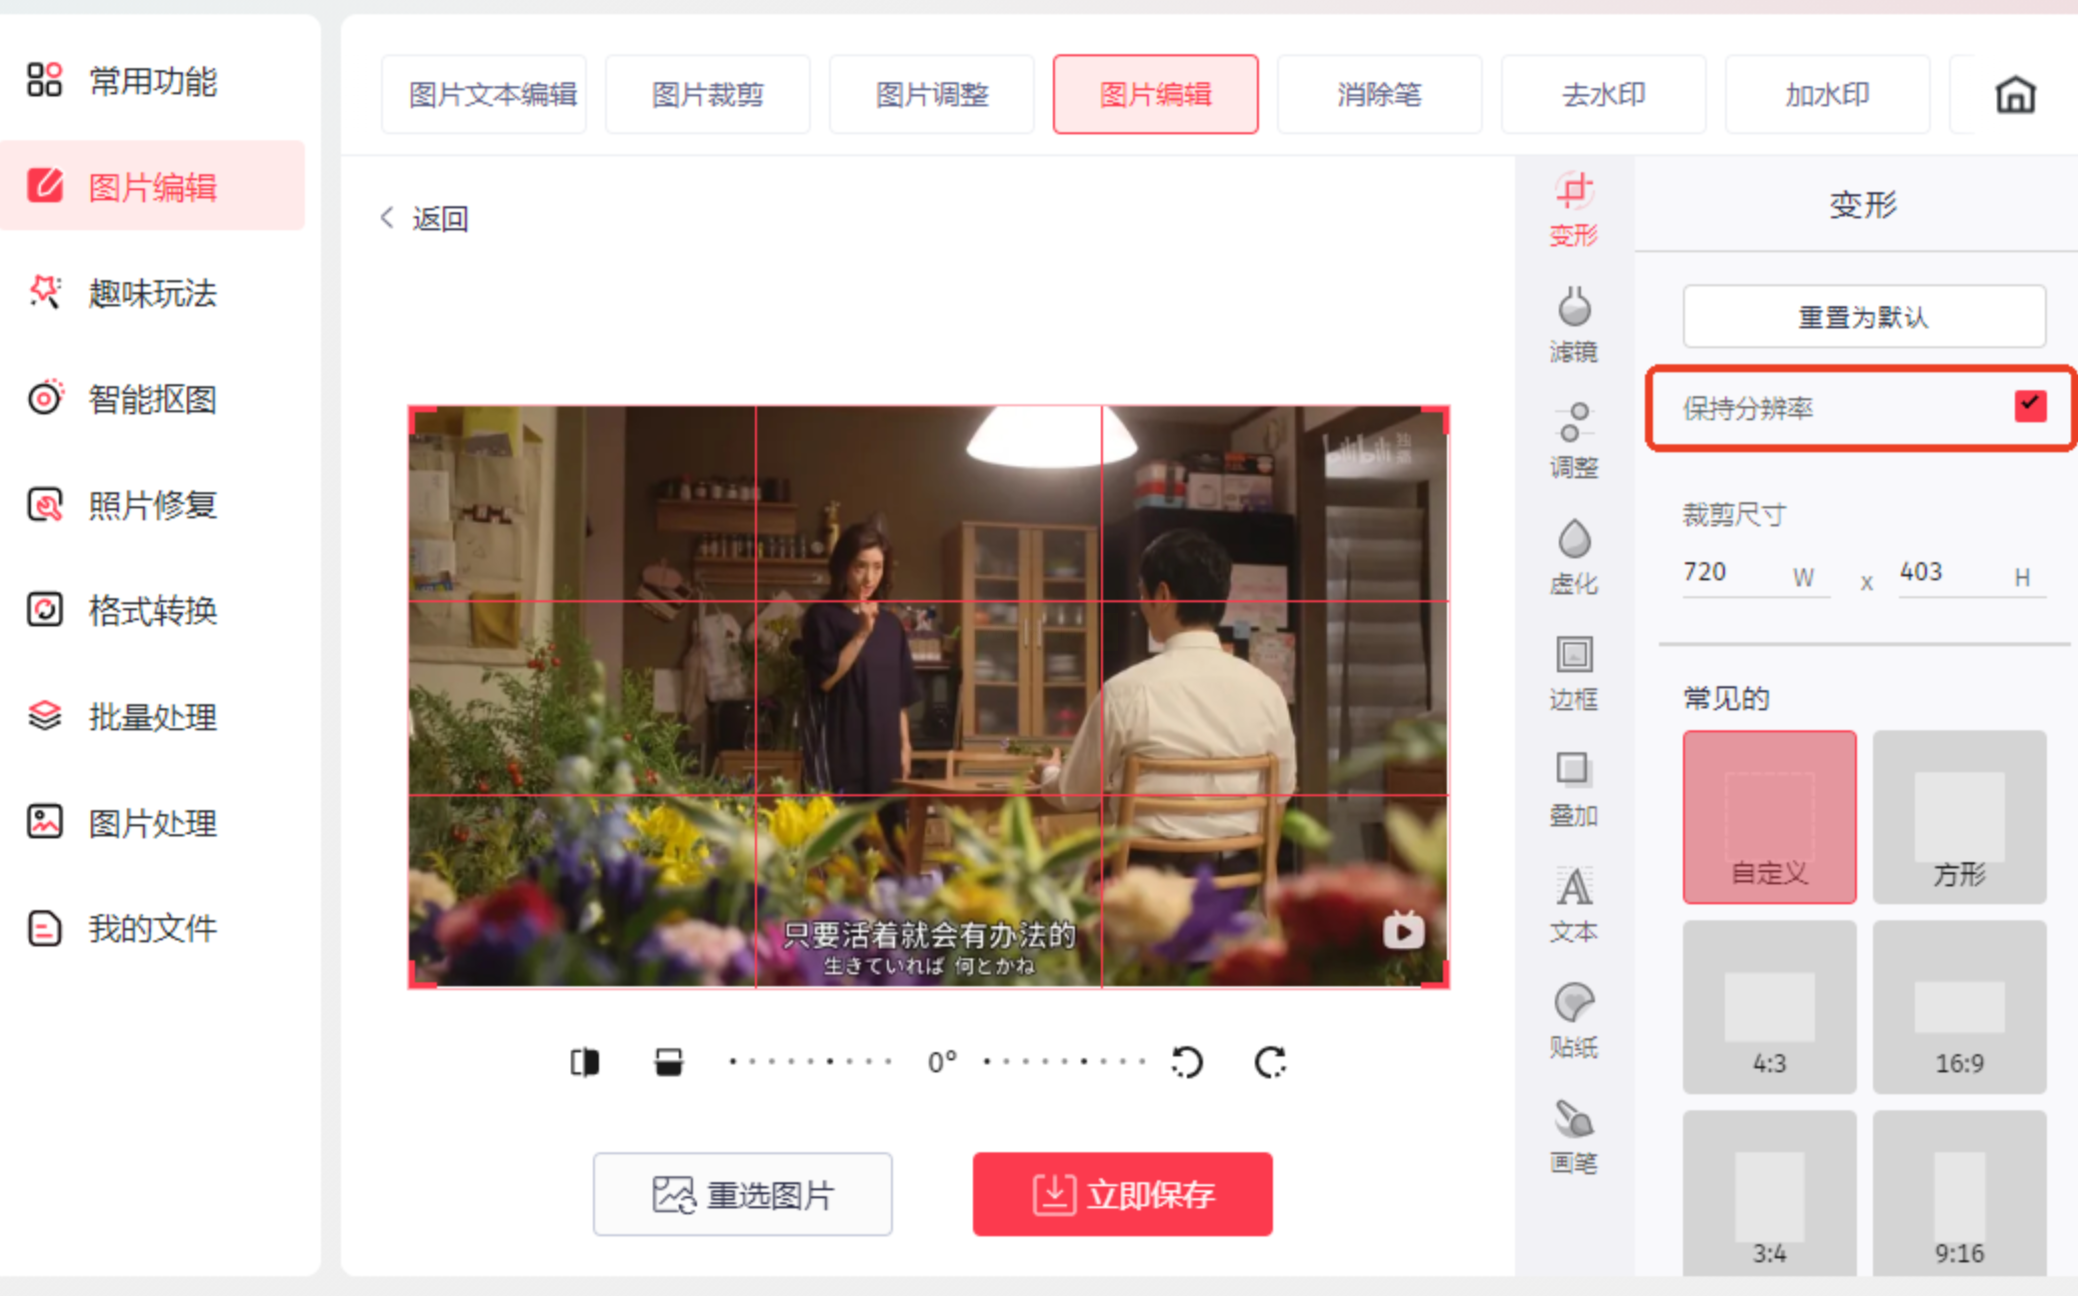Select the 16:9 crop ratio
Screen dimensions: 2078x1296
point(1958,1006)
